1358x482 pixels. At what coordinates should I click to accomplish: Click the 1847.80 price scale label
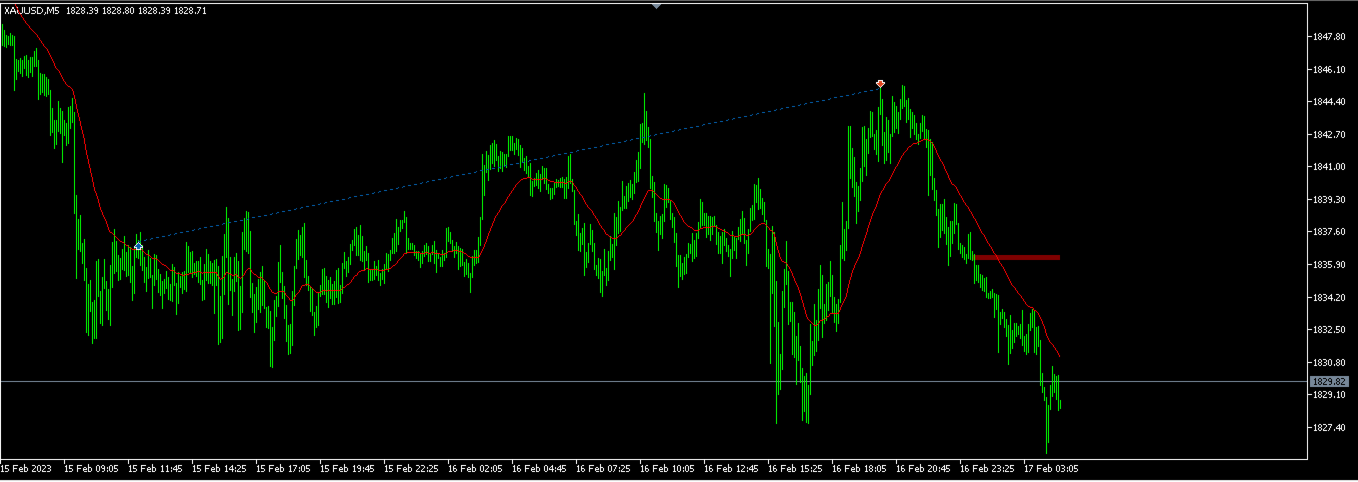[x=1328, y=37]
